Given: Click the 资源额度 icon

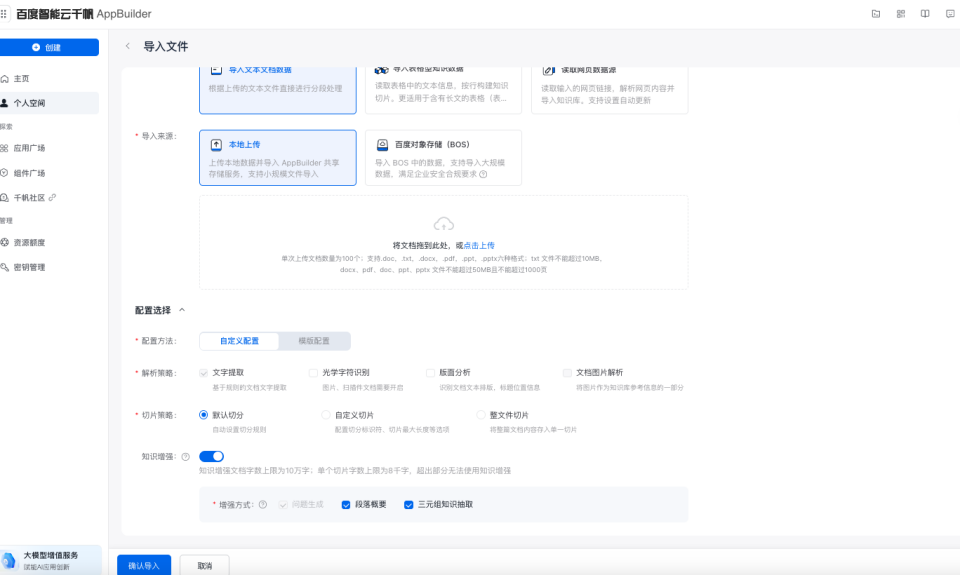Looking at the screenshot, I should 4,242.
